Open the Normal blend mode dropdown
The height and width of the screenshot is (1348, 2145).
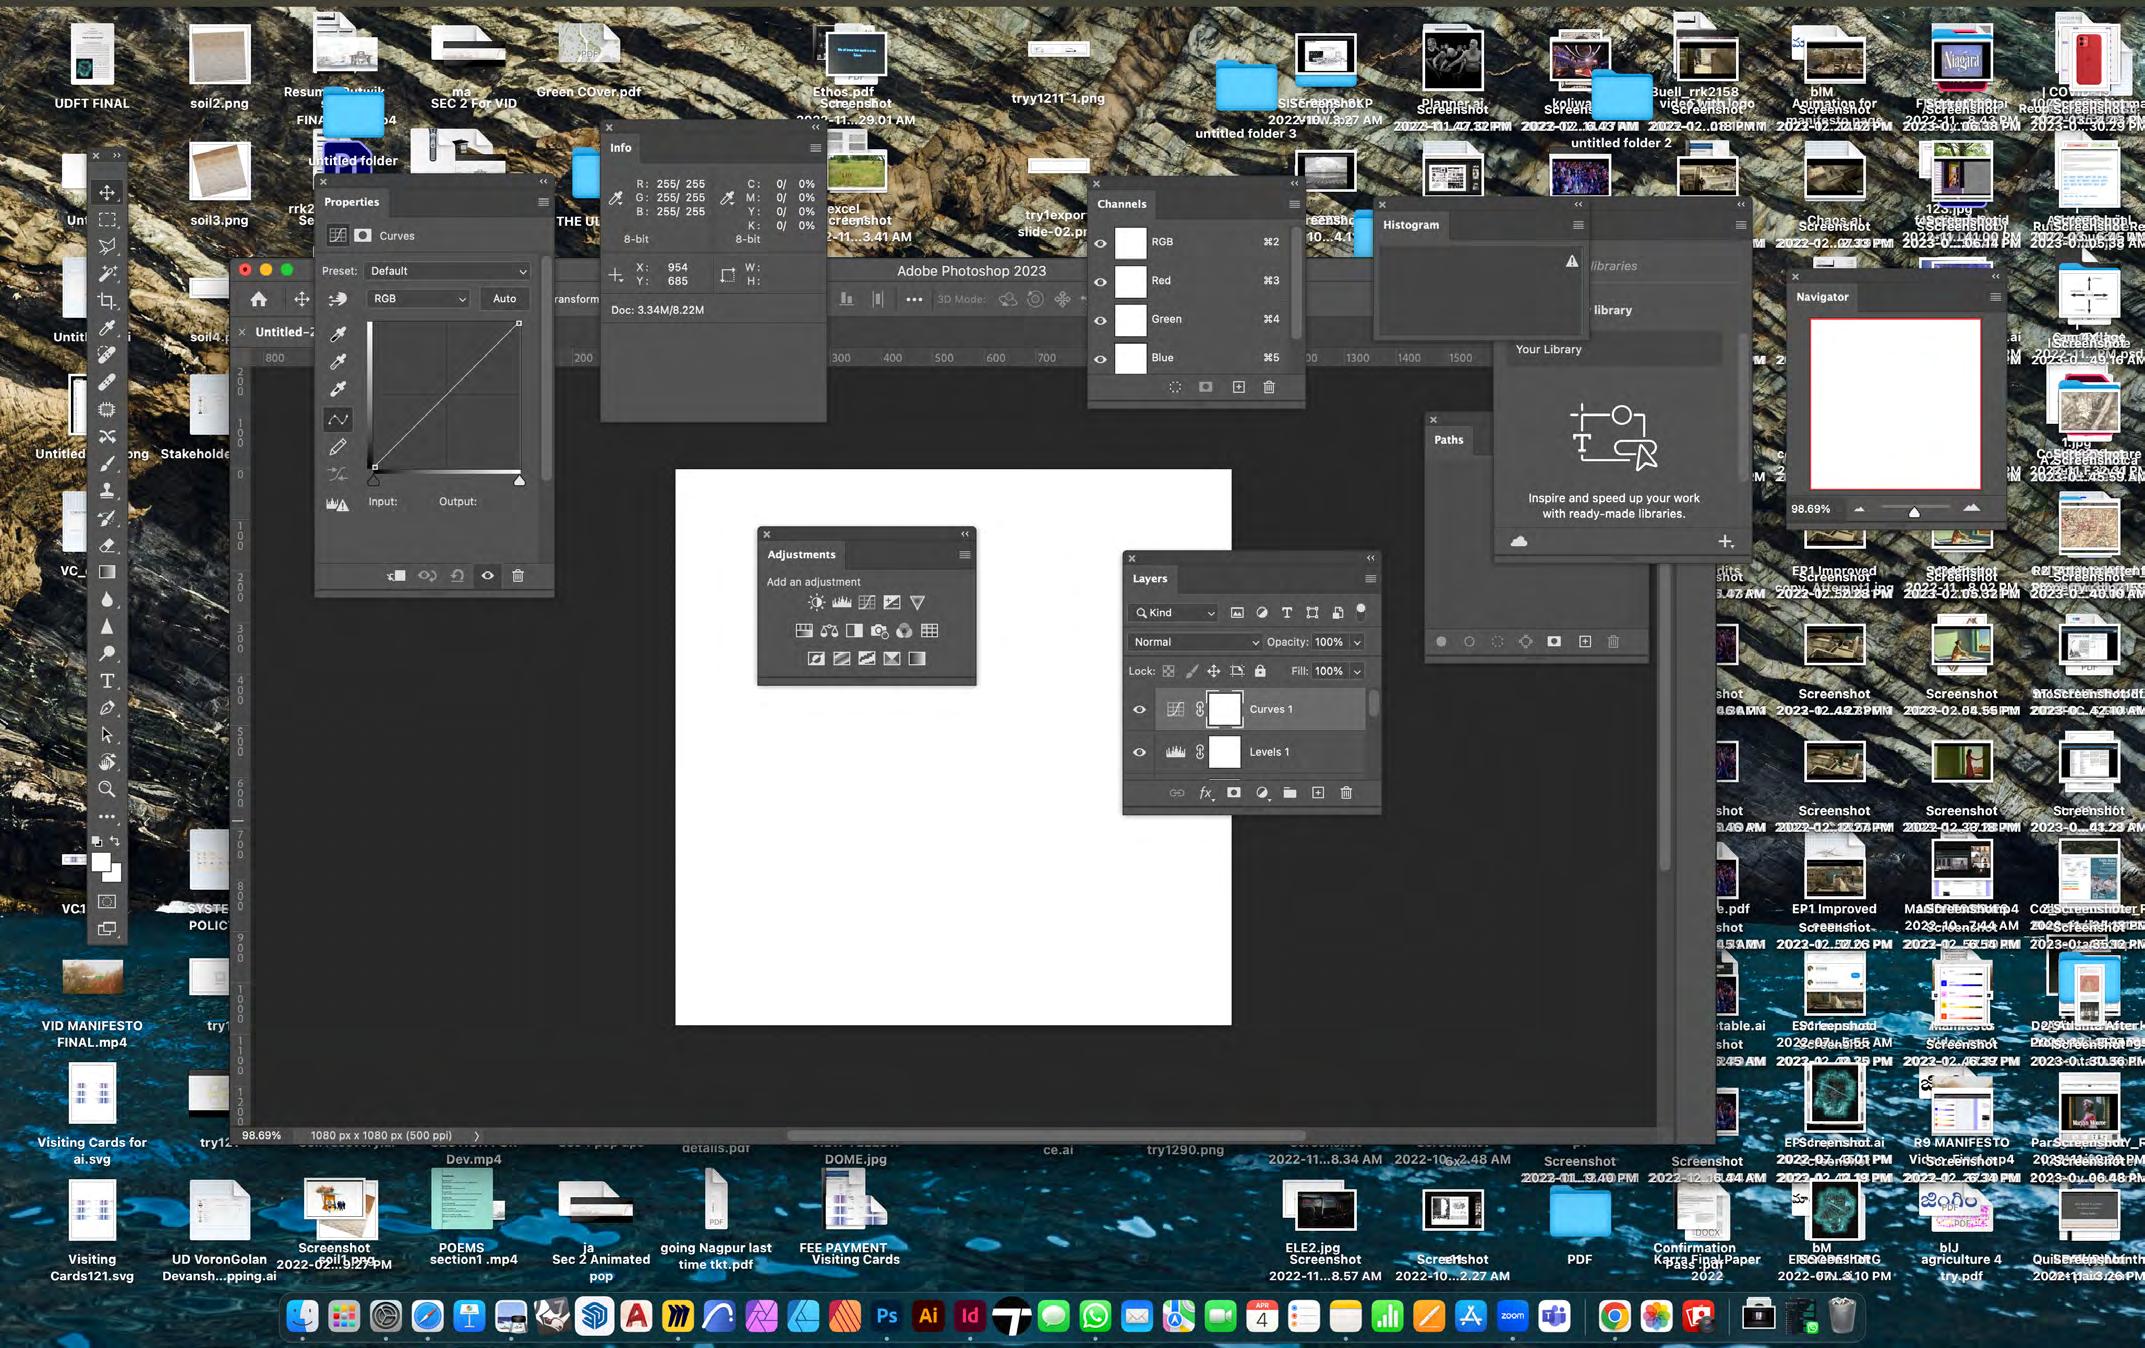1195,642
